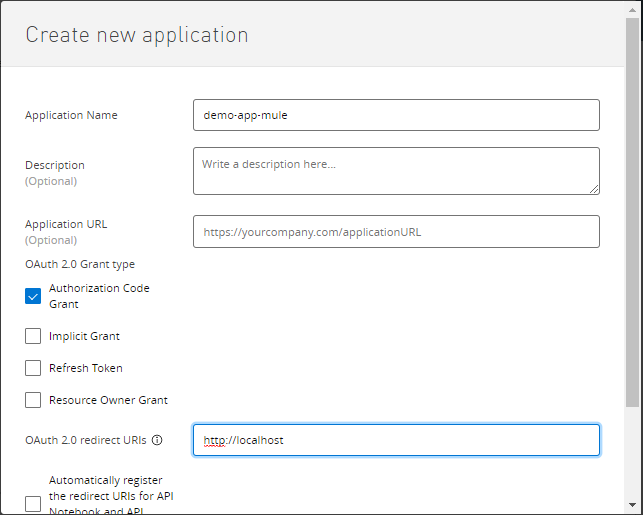Click the Create new application heading

coord(137,35)
